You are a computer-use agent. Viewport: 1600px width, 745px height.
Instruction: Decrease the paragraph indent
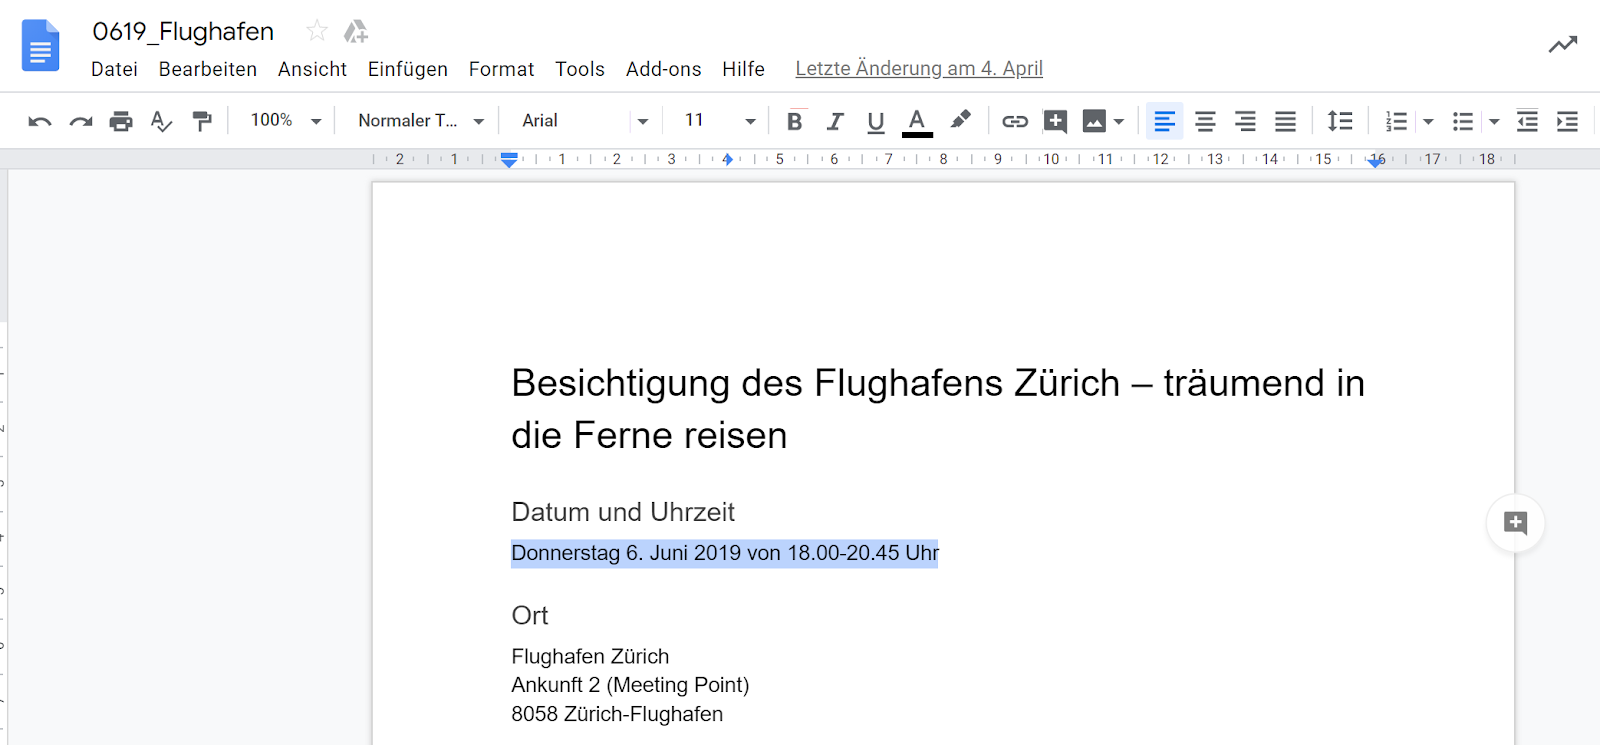[x=1527, y=121]
